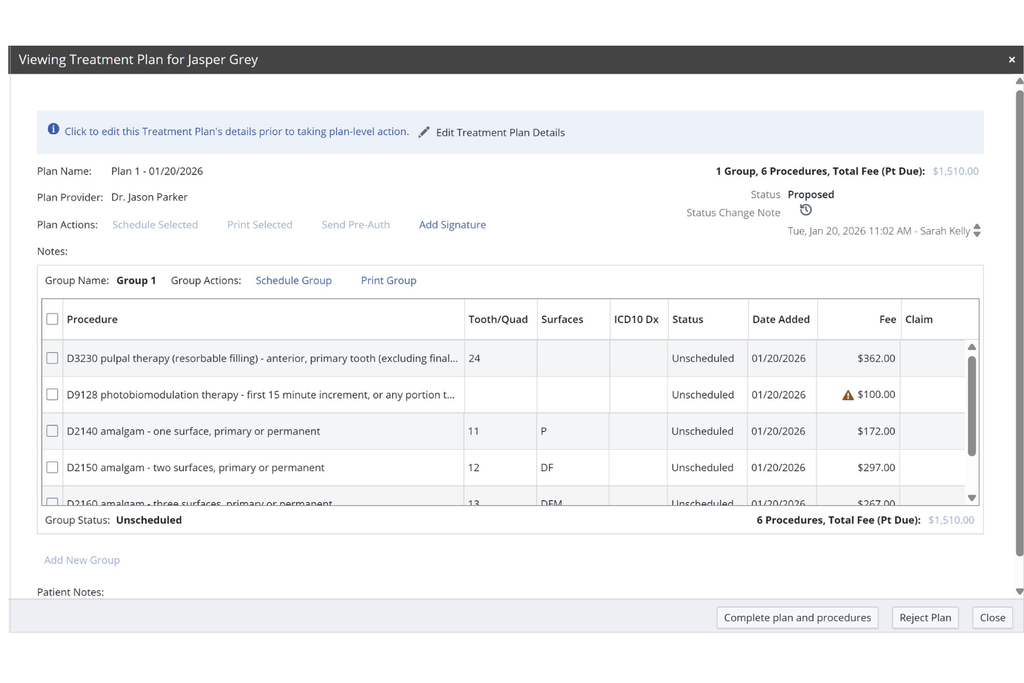Screen dimensions: 1024x683
Task: Click Add New Group link
Action: tap(82, 560)
